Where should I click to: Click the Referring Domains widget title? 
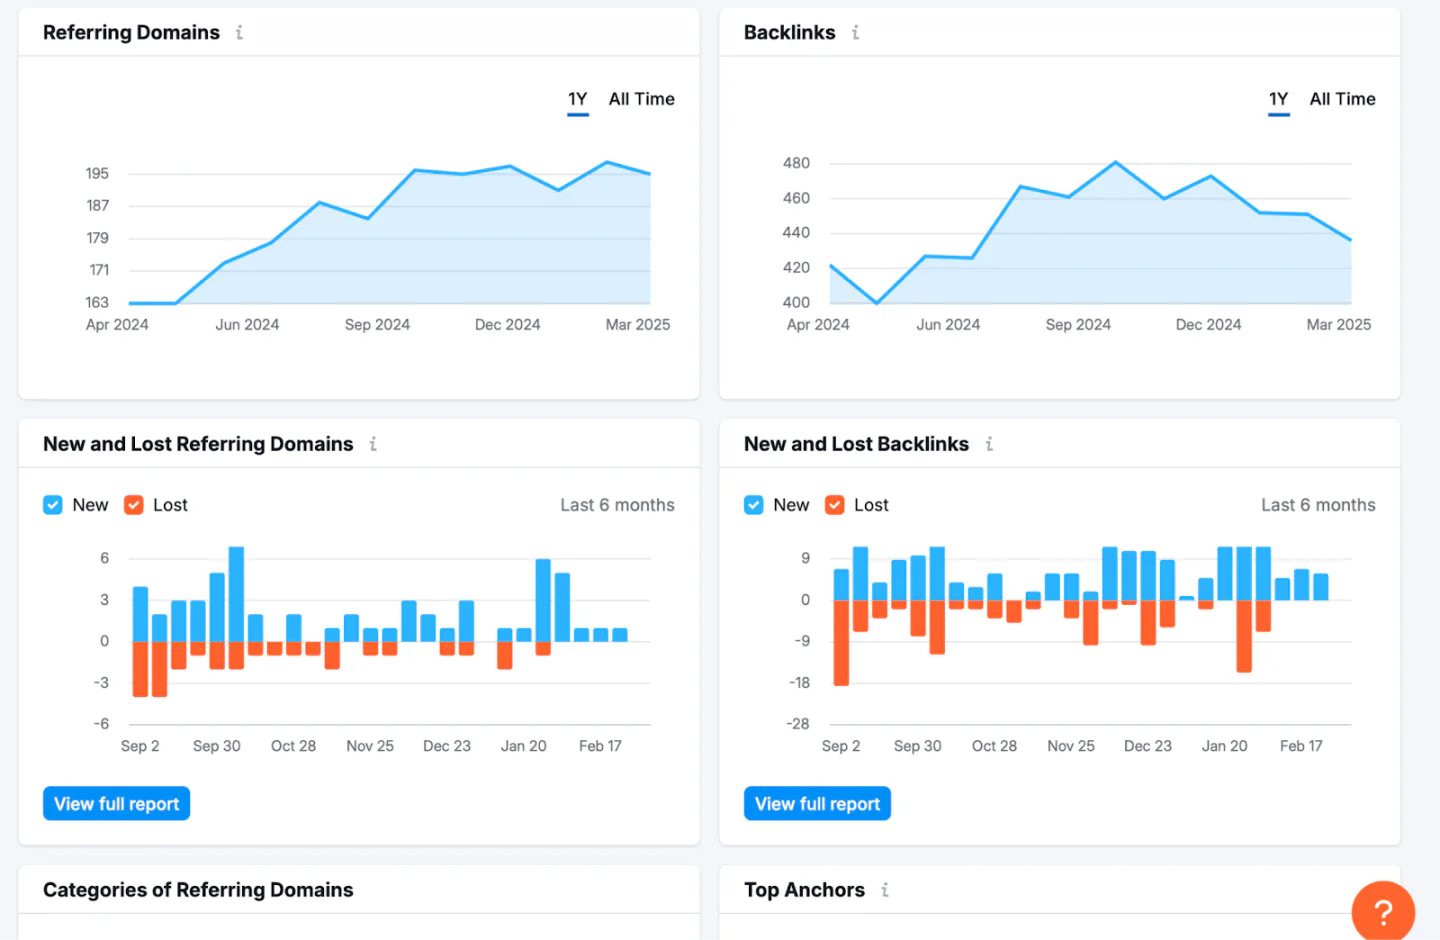(x=131, y=33)
